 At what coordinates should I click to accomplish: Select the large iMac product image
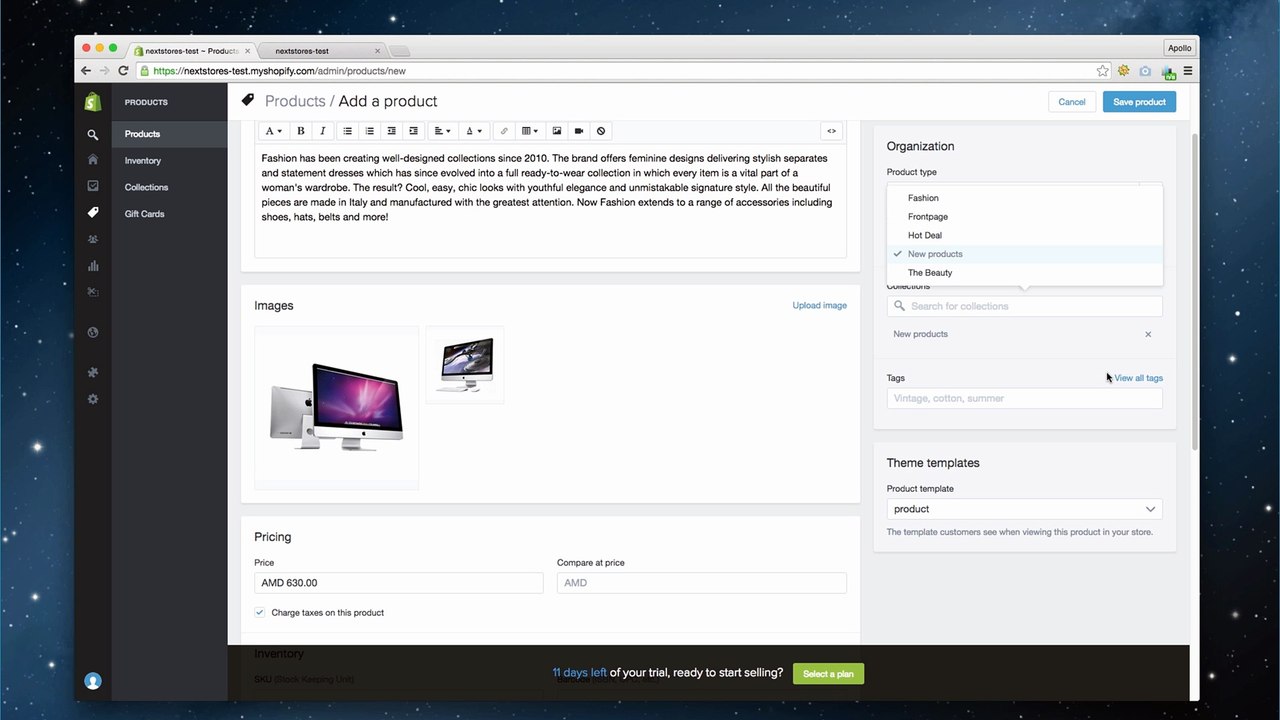[337, 408]
